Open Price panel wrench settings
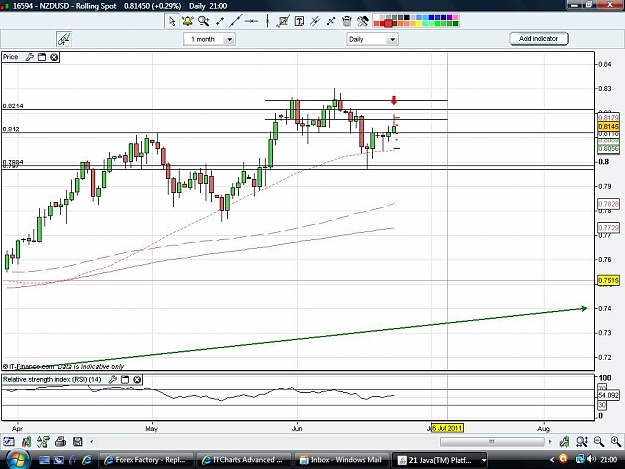 click(29, 57)
